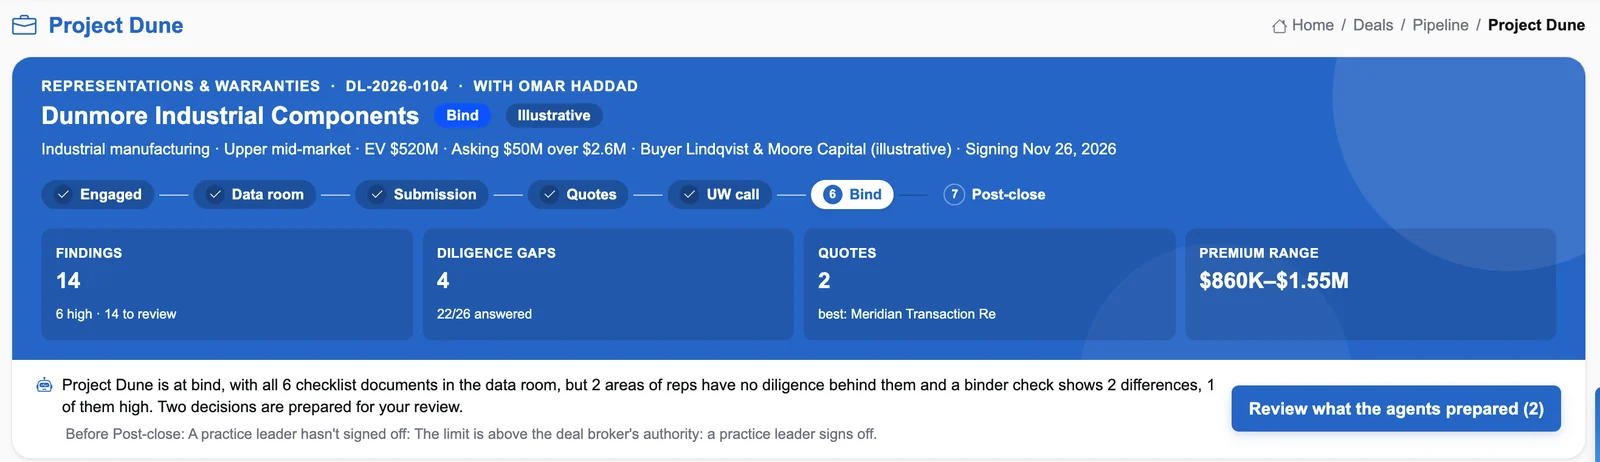Click Review what the agents prepared button
1600x462 pixels.
pos(1396,409)
